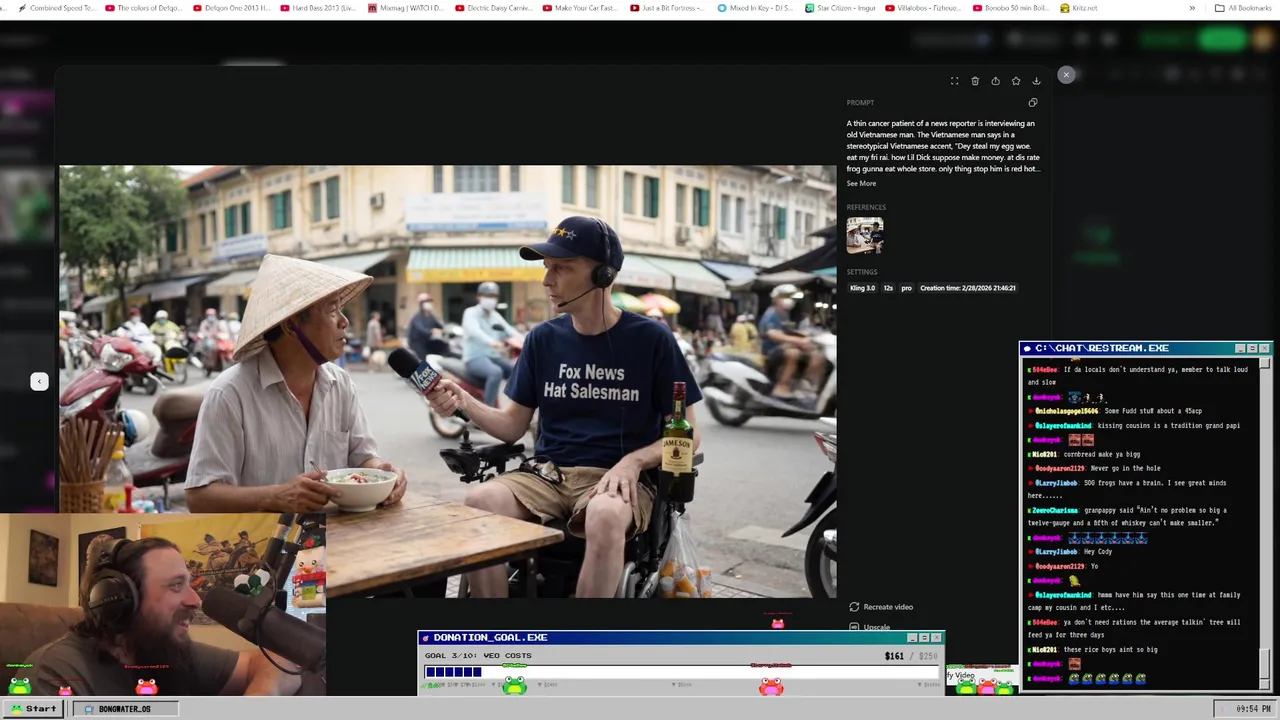This screenshot has width=1280, height=720.
Task: Click the Upscale button
Action: click(870, 627)
